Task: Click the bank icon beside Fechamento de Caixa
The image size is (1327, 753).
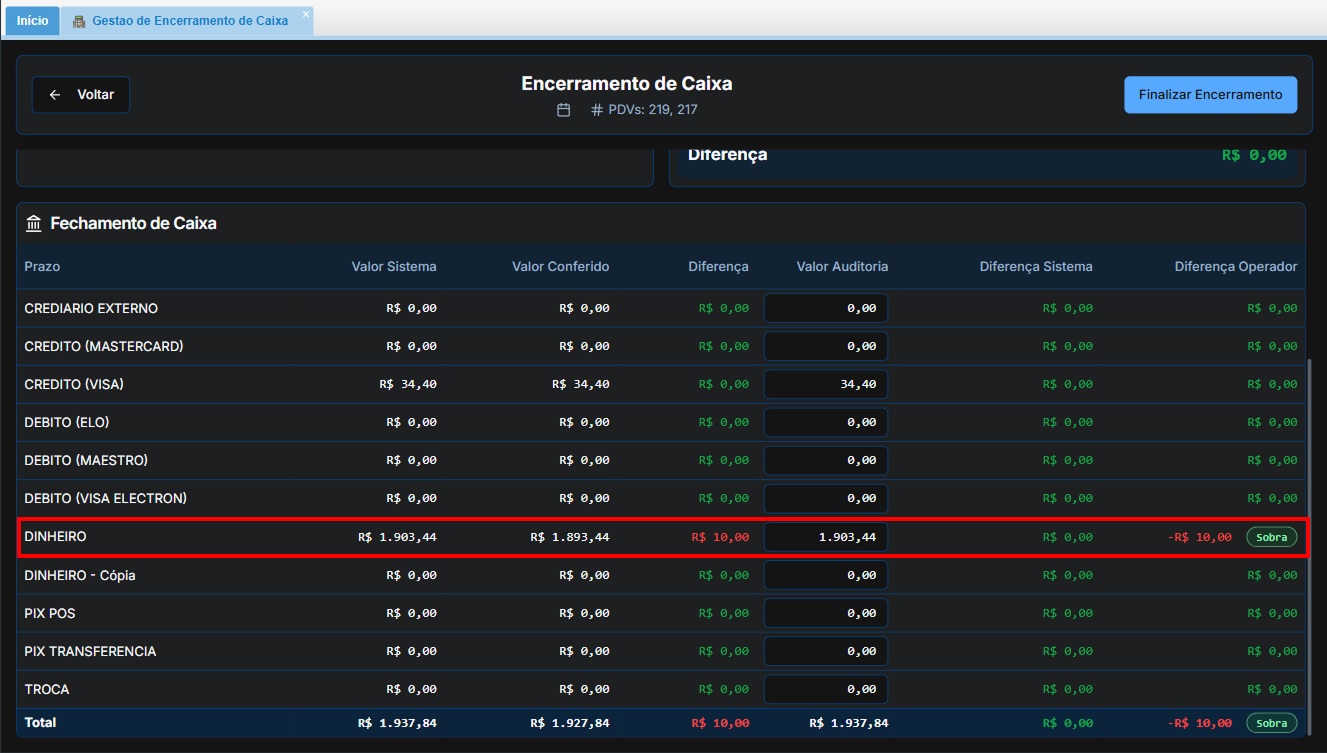Action: pyautogui.click(x=34, y=224)
